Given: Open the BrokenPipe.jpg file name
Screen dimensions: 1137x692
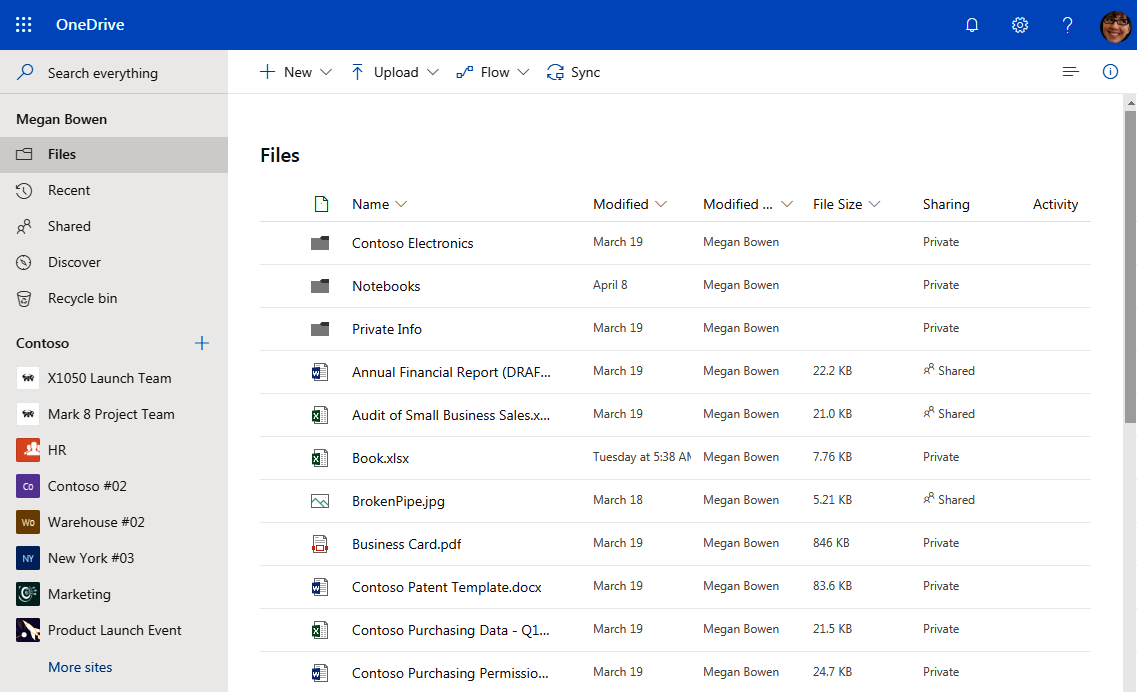Looking at the screenshot, I should 398,501.
